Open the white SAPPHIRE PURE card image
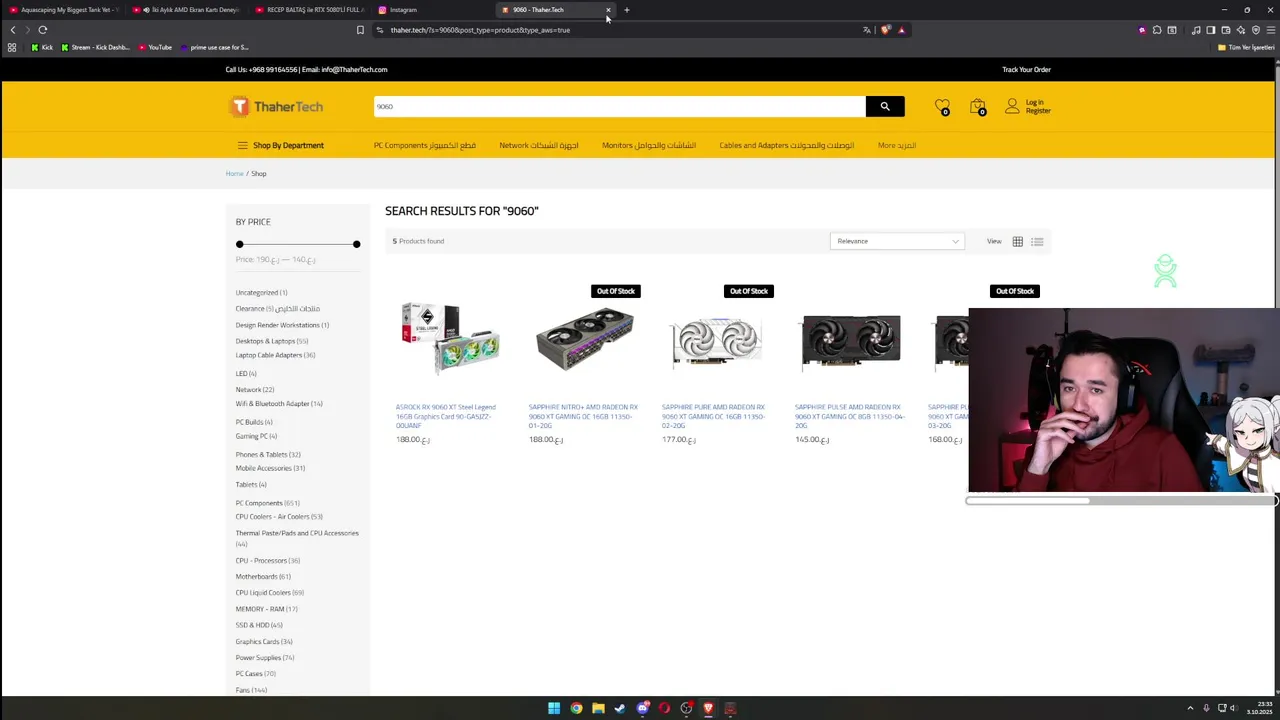Viewport: 1280px width, 720px height. (x=716, y=340)
